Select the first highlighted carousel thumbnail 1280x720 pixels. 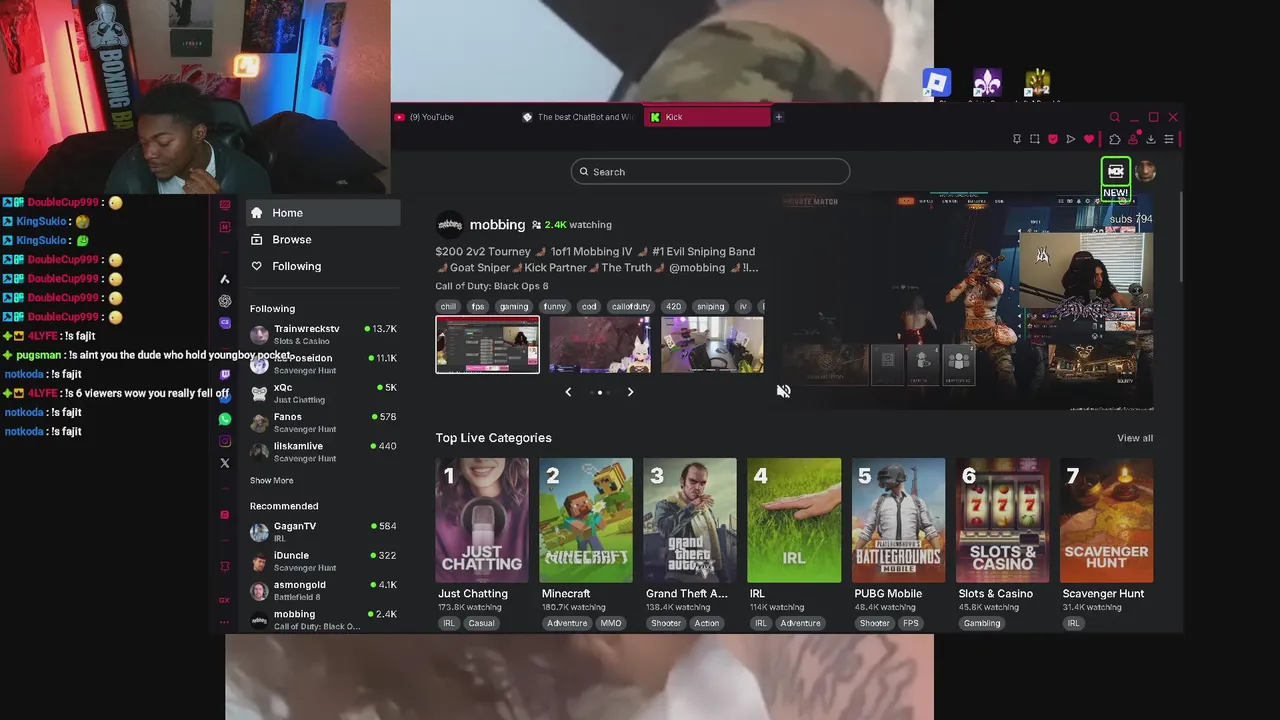(487, 345)
